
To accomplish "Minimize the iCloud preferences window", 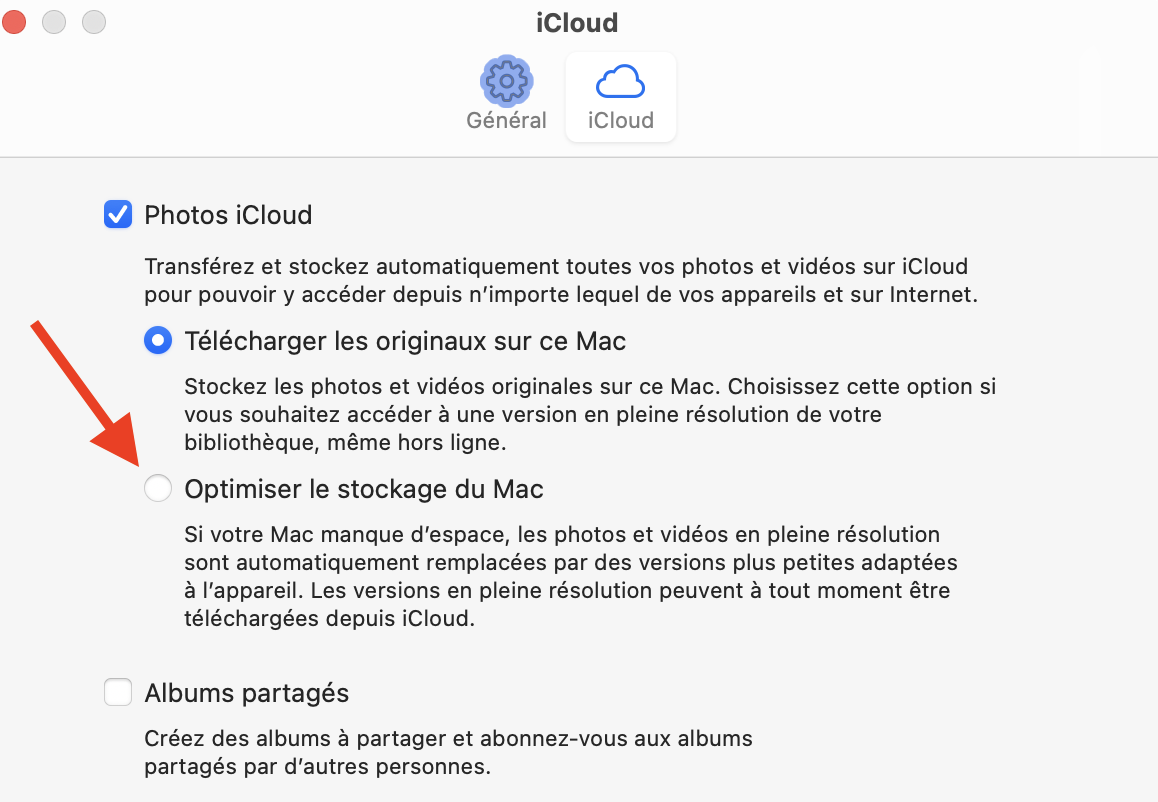I will click(54, 21).
